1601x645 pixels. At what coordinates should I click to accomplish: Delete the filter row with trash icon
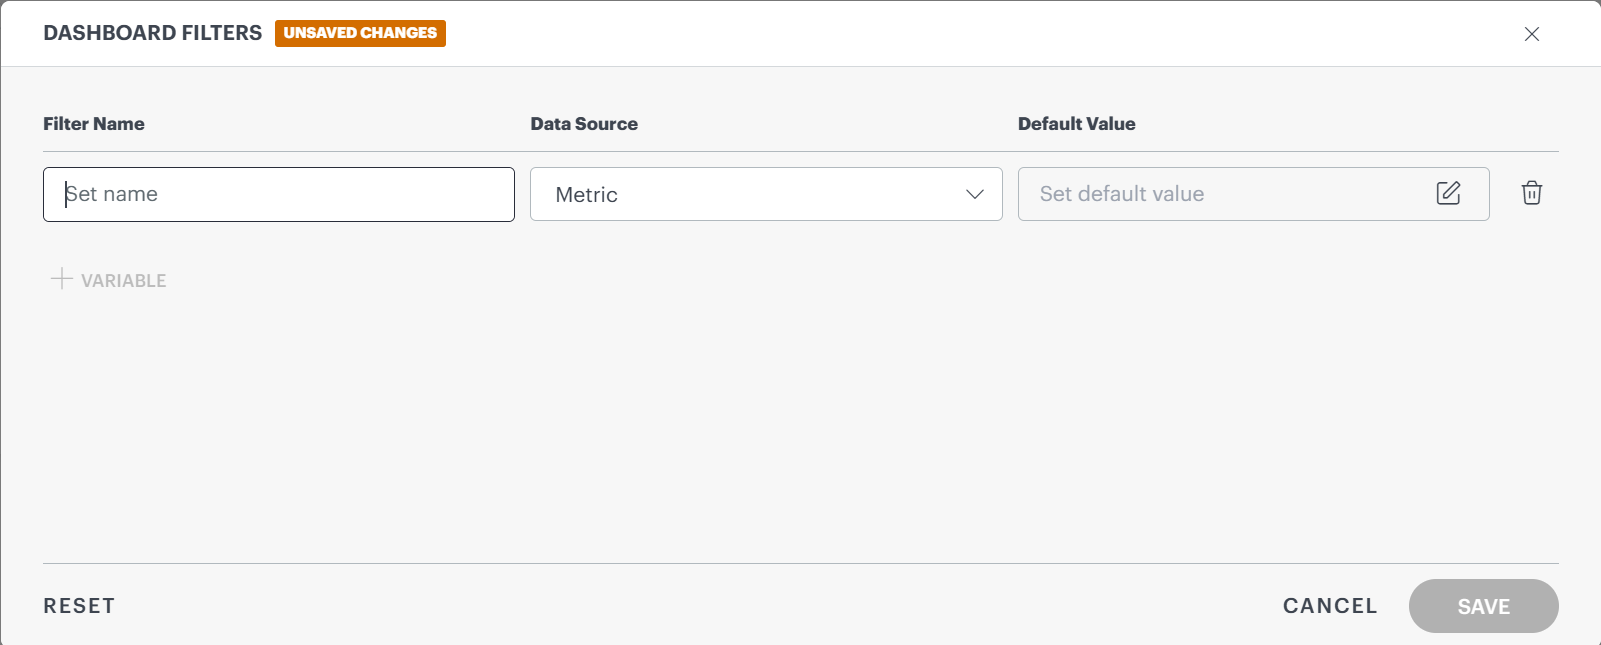click(1531, 193)
